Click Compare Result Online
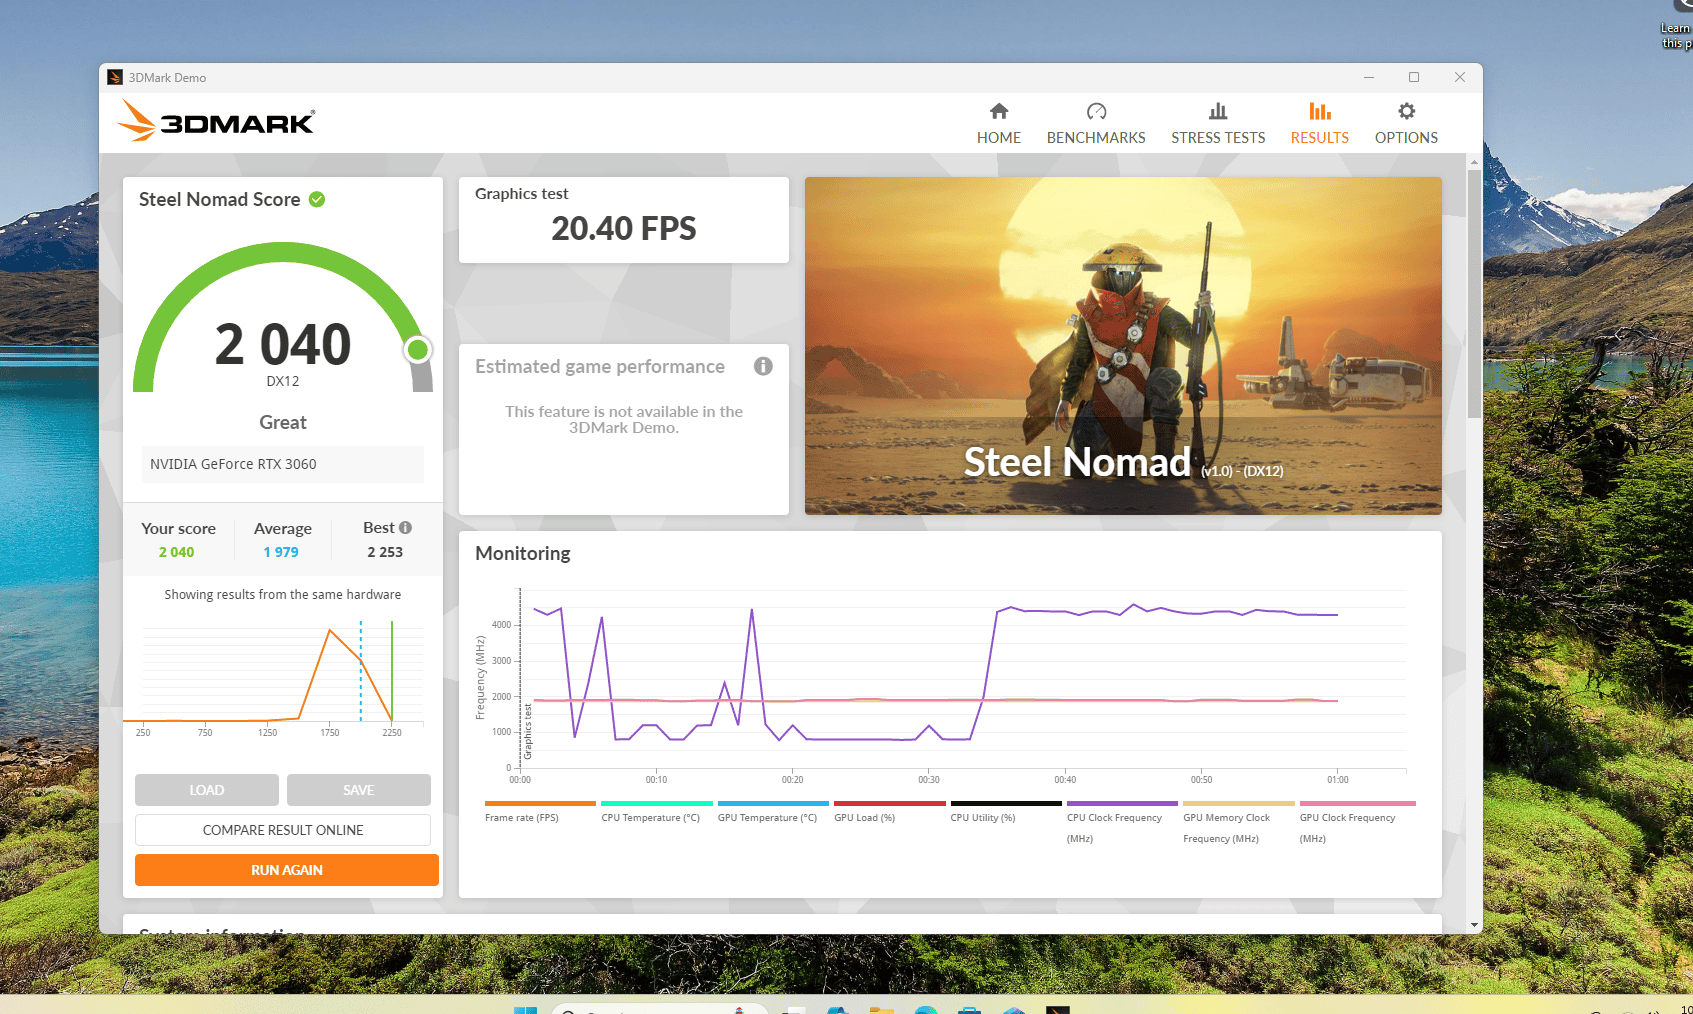The image size is (1693, 1014). click(x=283, y=830)
